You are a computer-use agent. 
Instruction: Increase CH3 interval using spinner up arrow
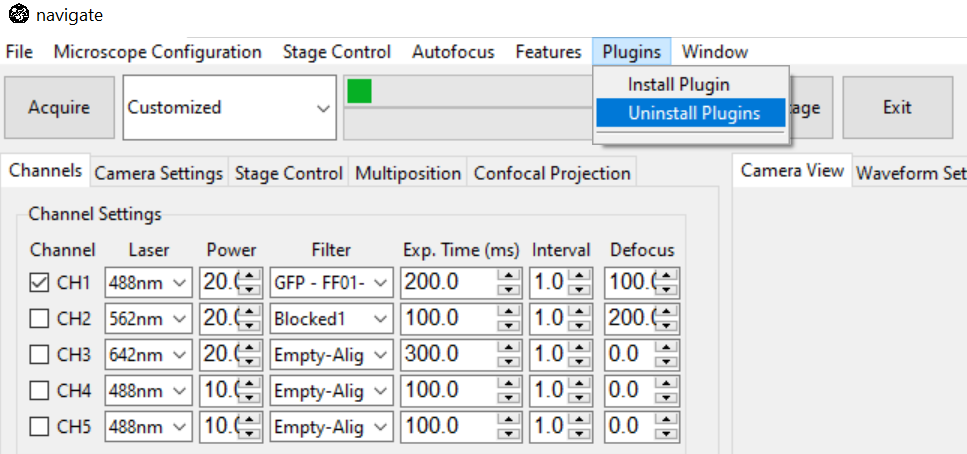[578, 348]
